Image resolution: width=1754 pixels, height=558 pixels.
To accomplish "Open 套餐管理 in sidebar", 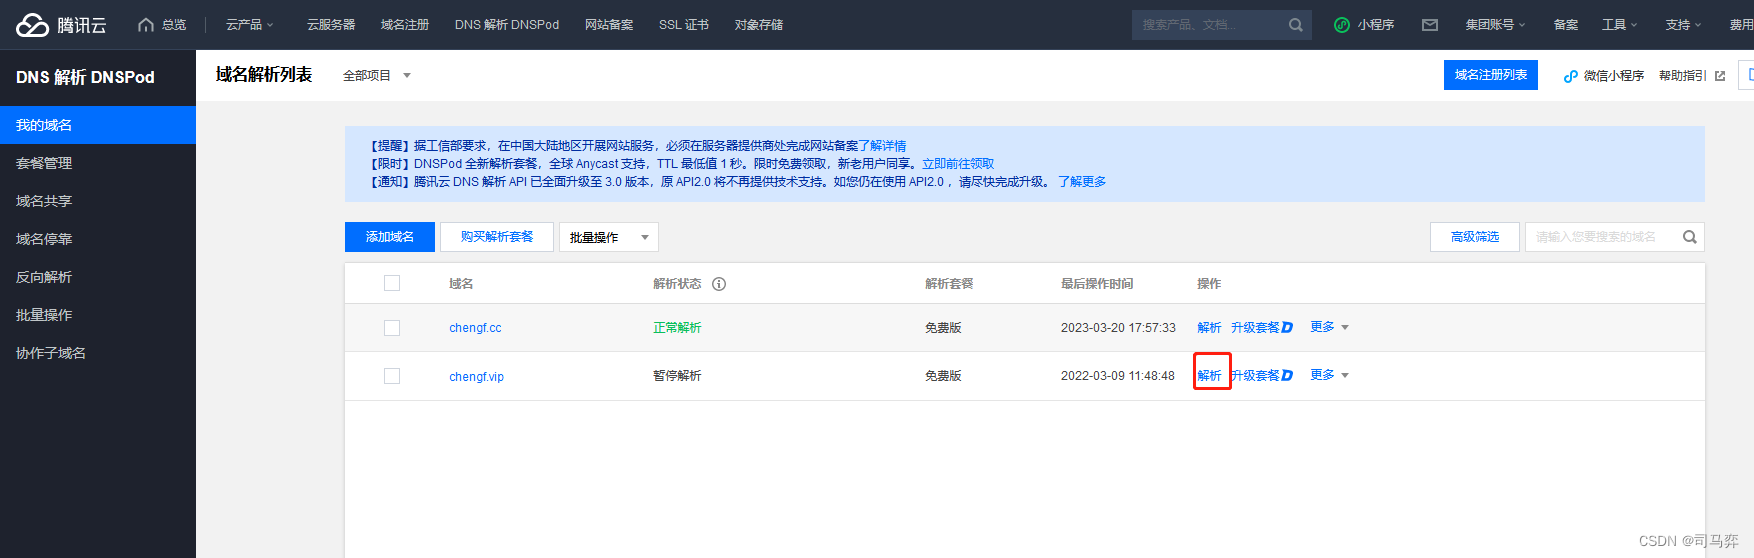I will tap(98, 163).
